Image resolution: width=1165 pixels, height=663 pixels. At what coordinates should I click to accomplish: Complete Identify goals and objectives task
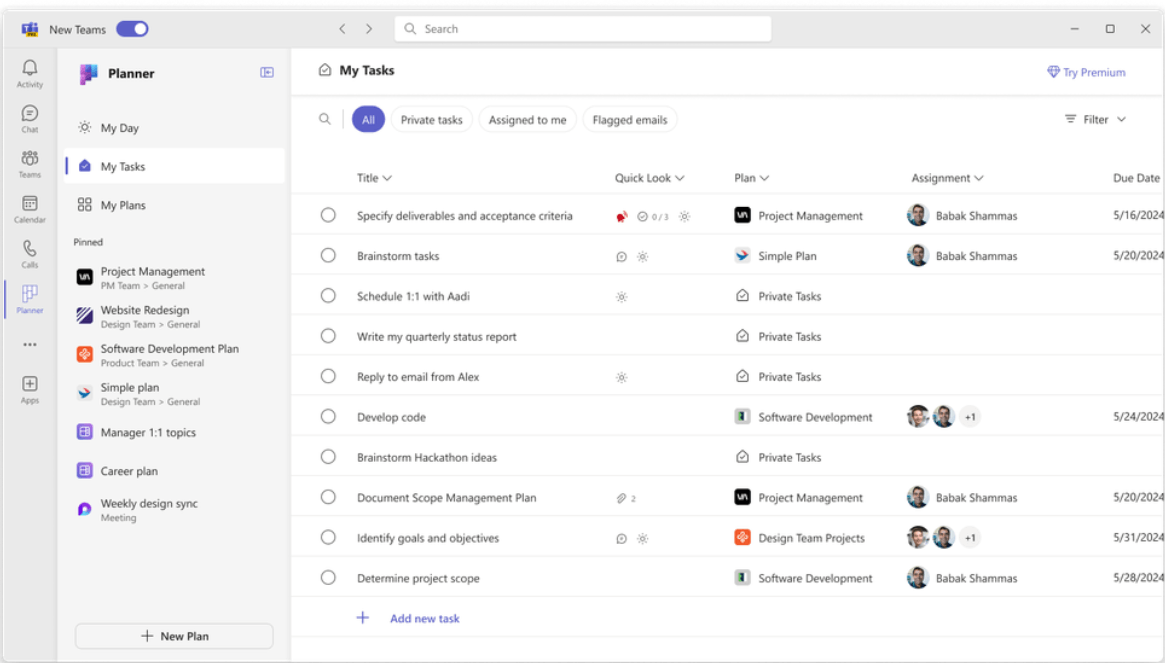tap(328, 537)
